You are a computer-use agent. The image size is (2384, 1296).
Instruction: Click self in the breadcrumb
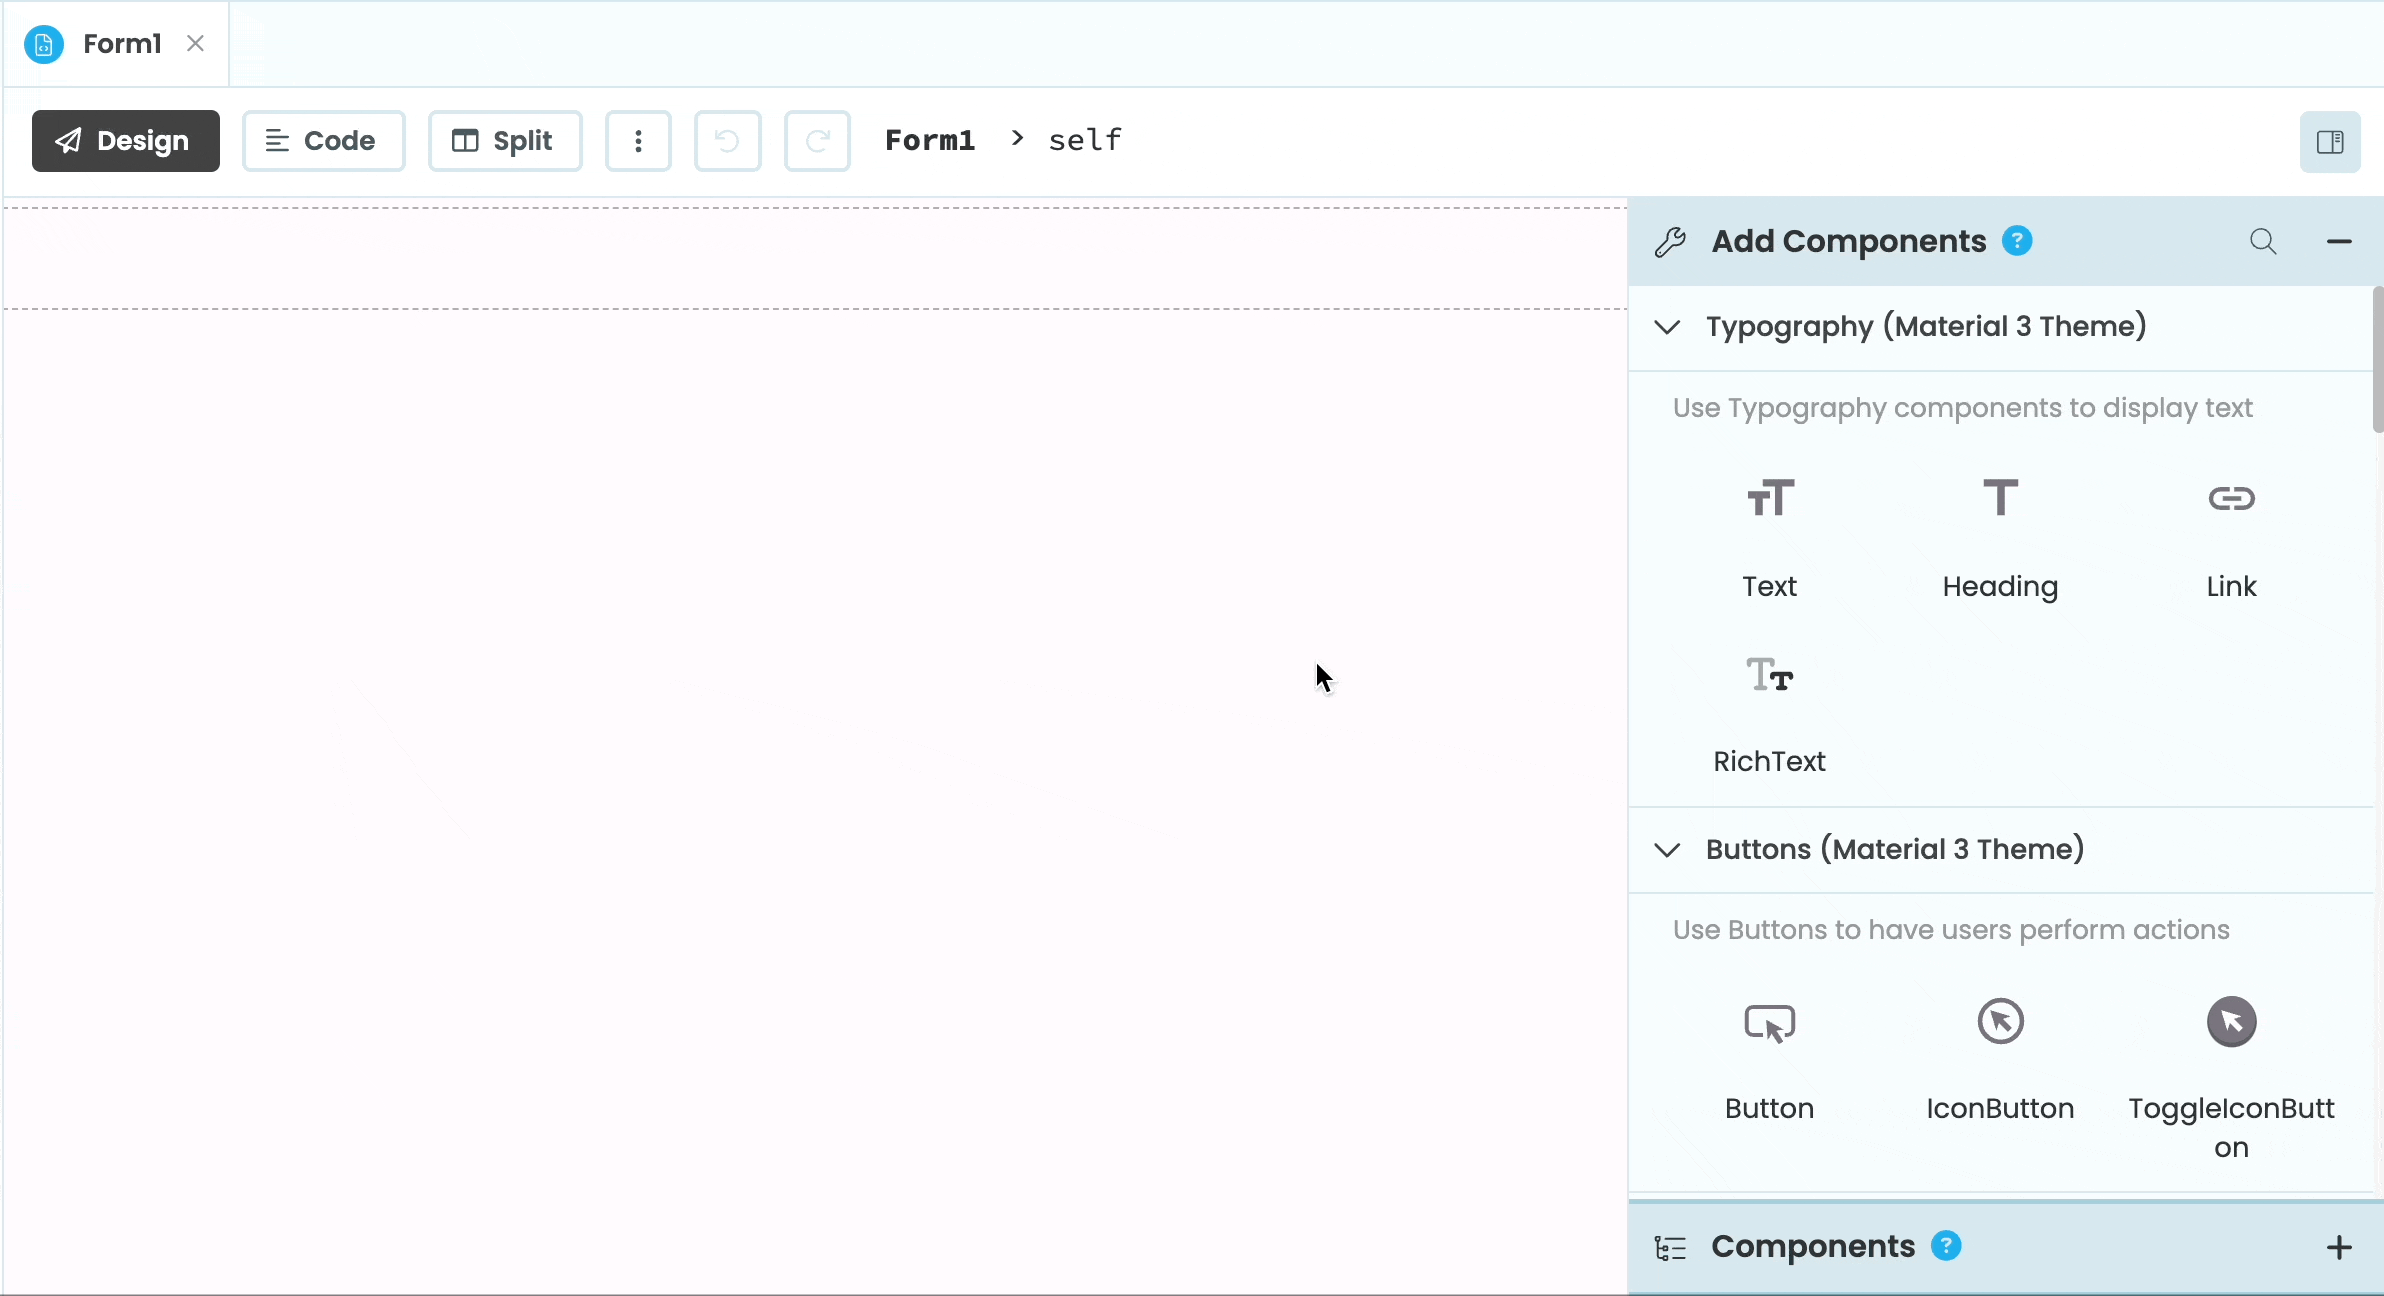click(x=1085, y=140)
